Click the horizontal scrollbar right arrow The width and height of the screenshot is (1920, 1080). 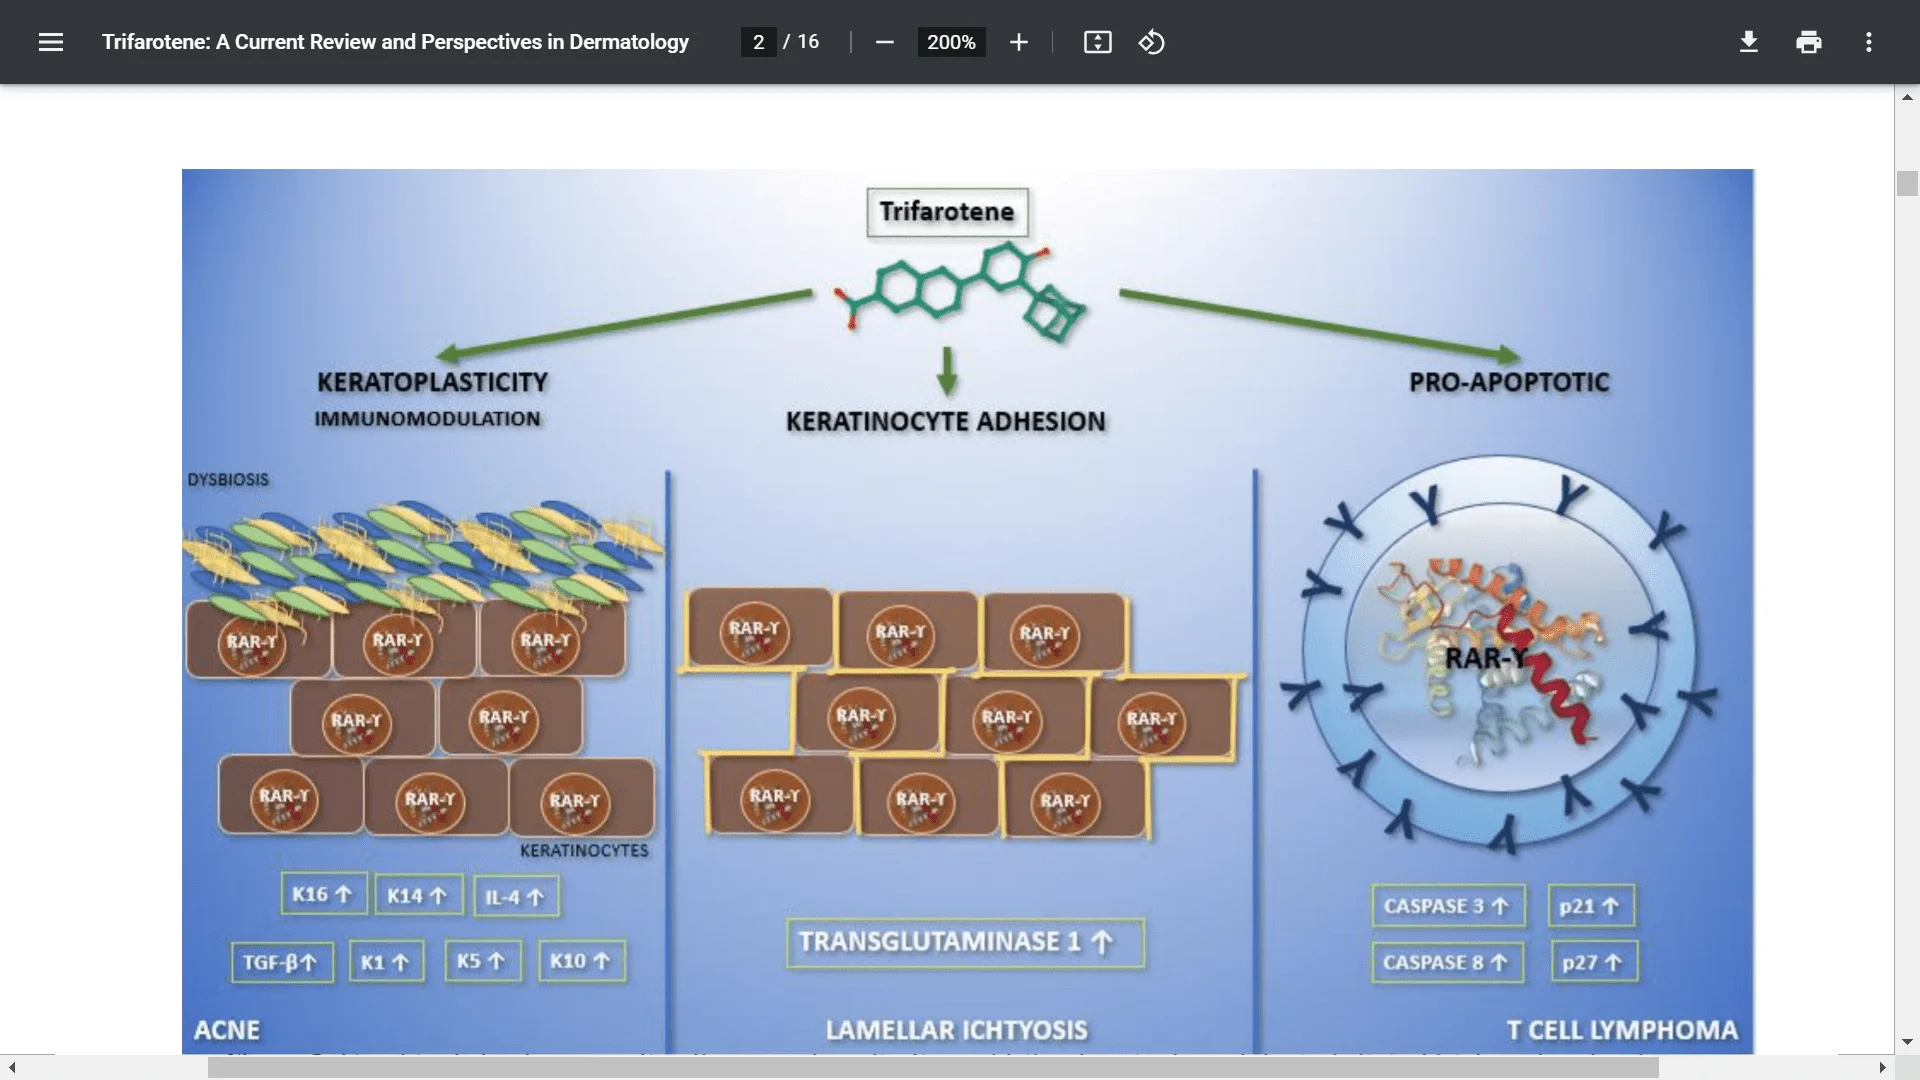[1882, 1067]
